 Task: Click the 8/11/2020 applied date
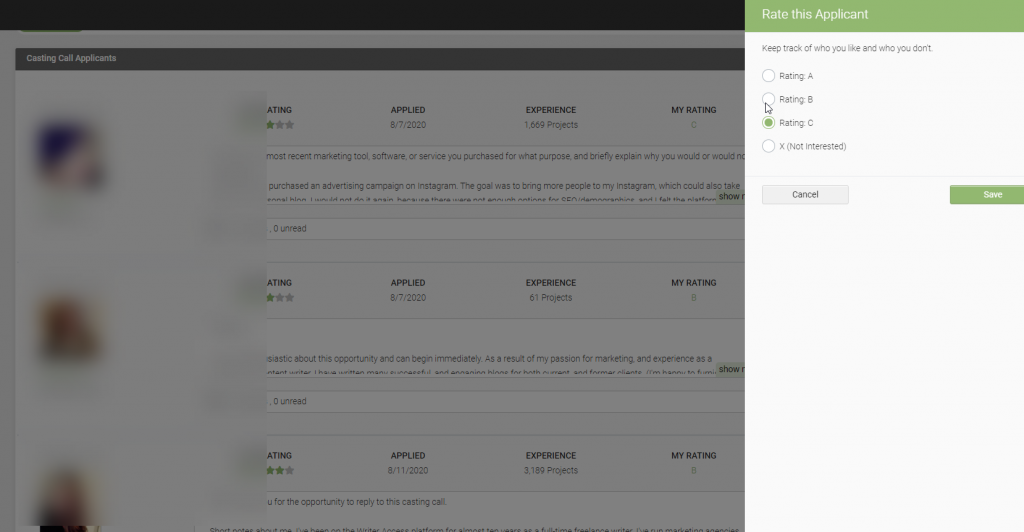408,471
